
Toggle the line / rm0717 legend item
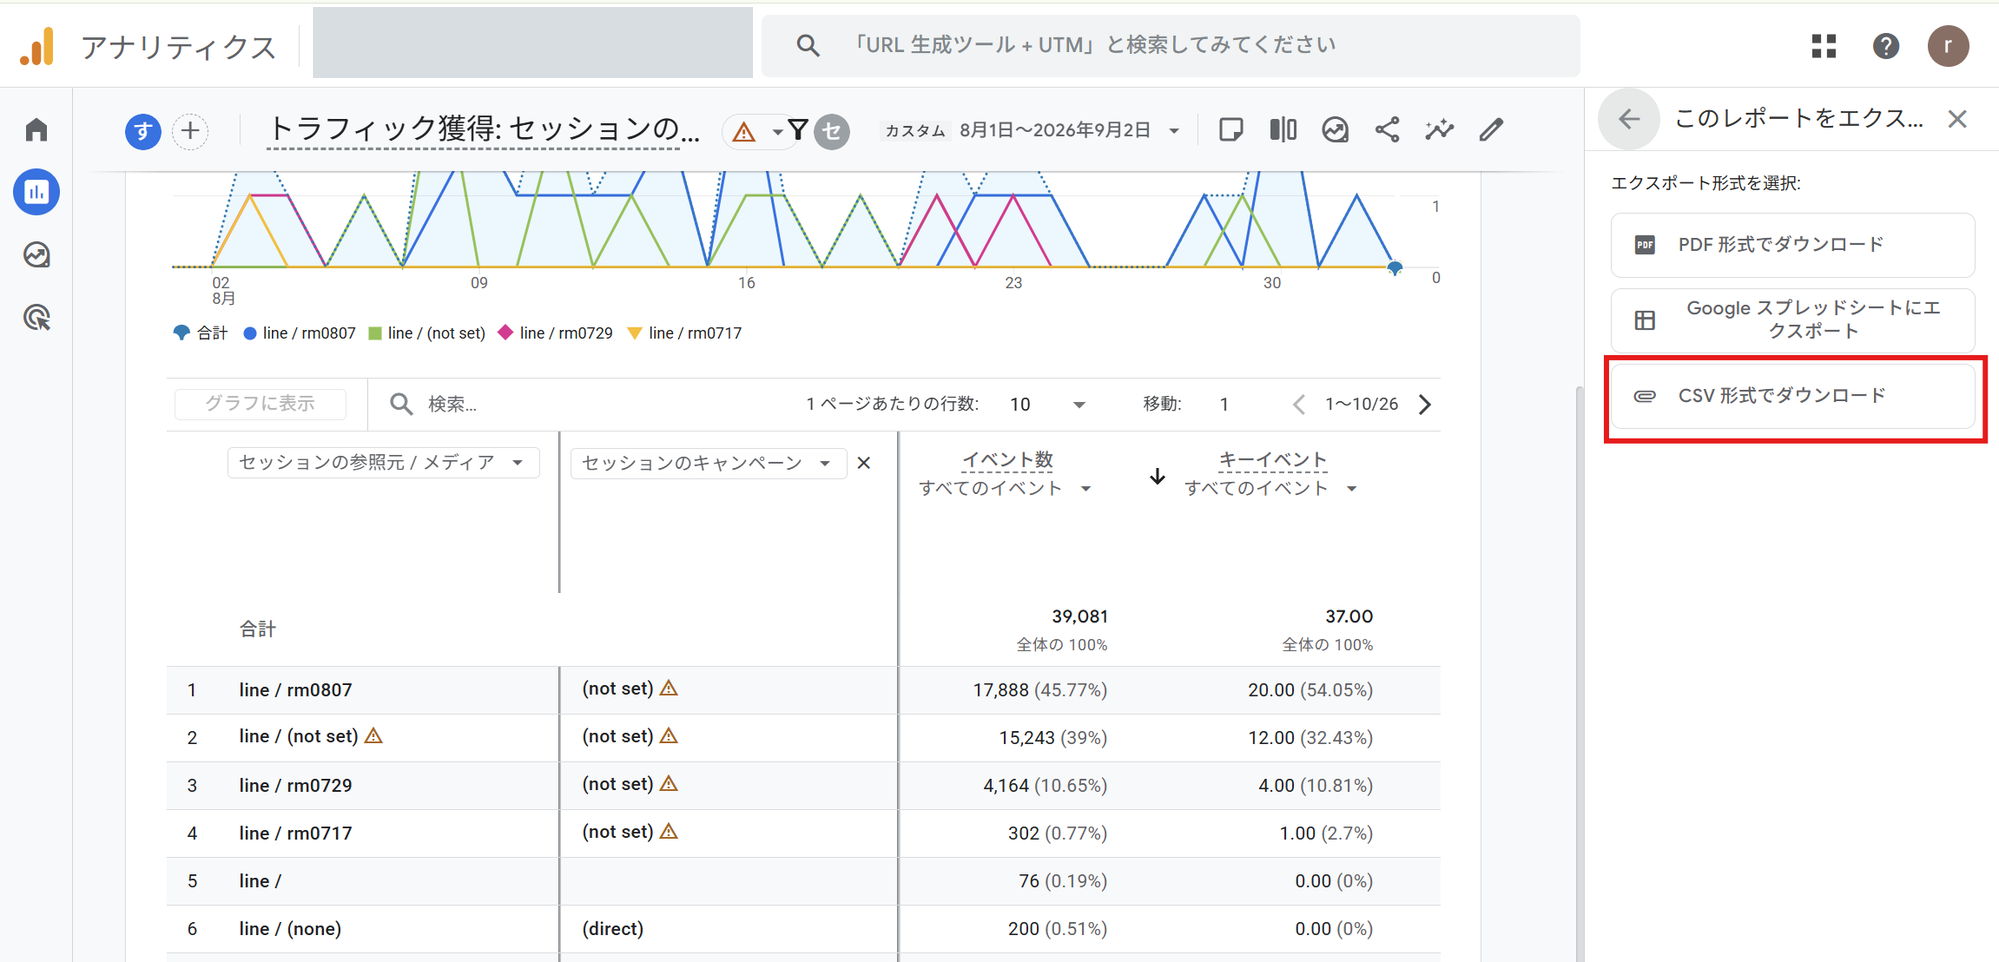click(684, 333)
